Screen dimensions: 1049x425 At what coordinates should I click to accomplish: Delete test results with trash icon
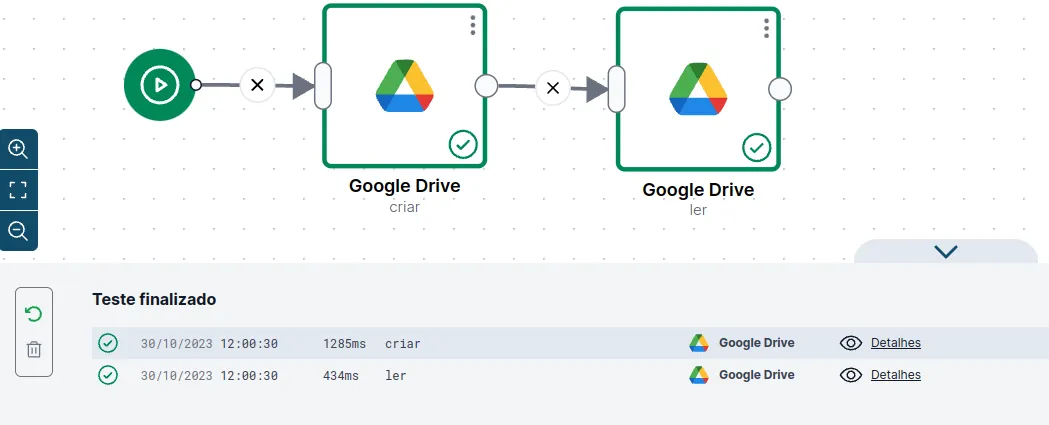point(33,349)
